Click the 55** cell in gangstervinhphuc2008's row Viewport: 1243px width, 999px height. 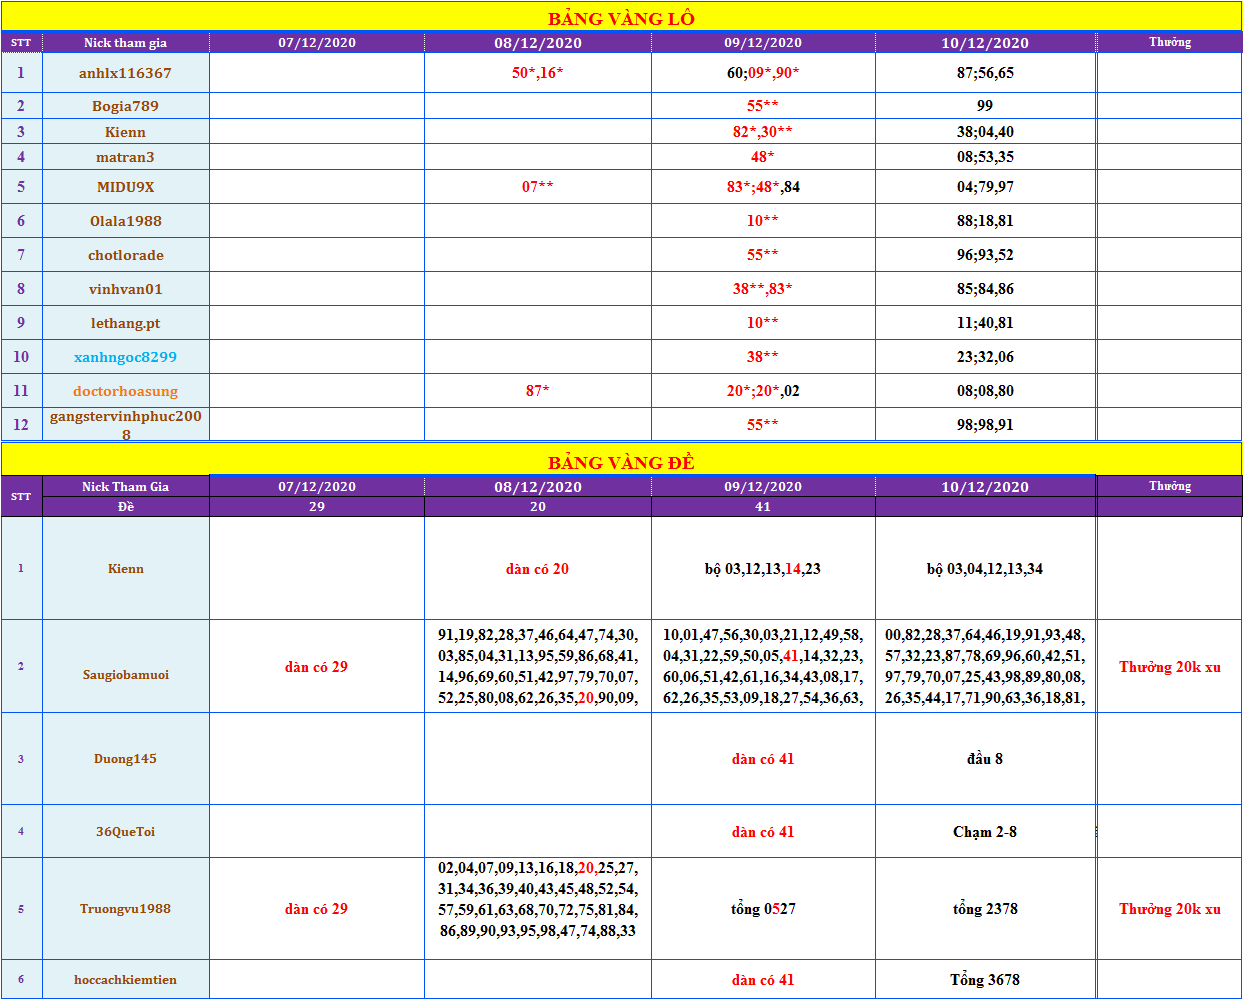763,425
